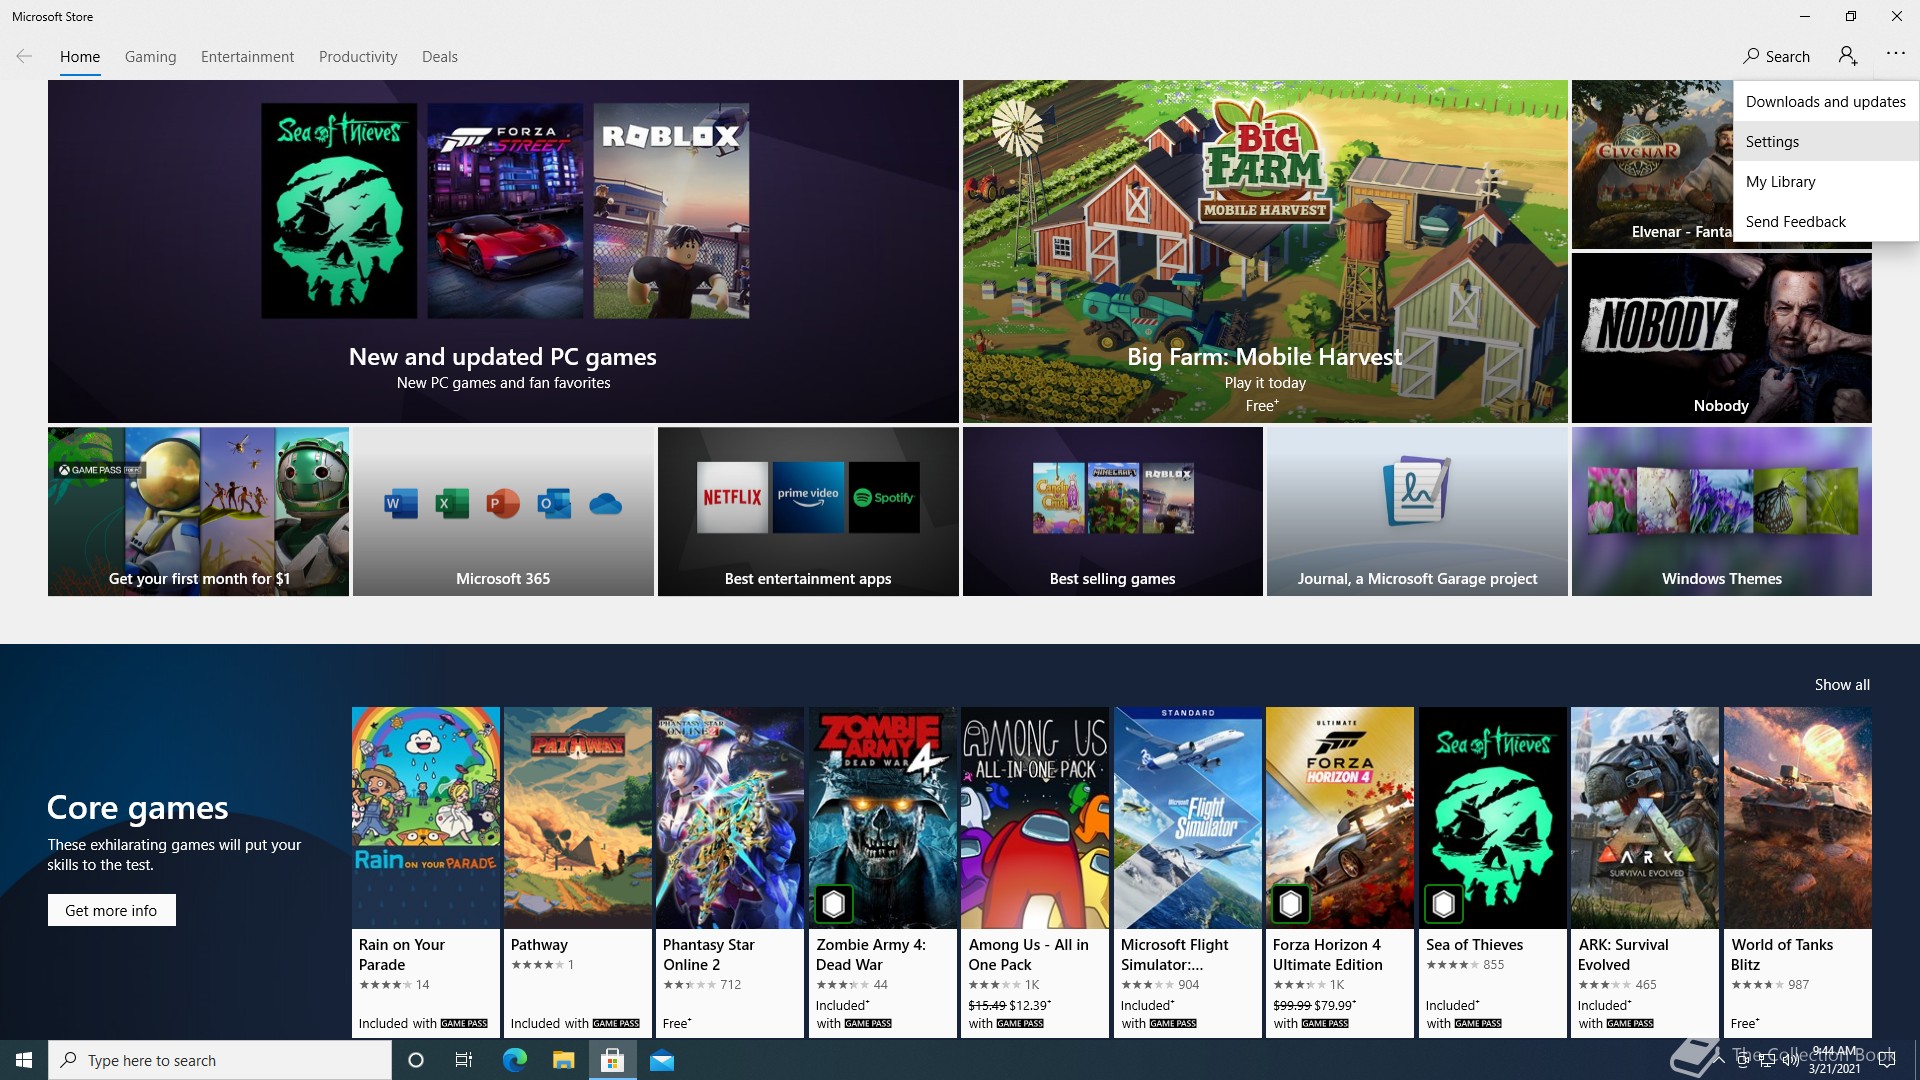Click the Roblox cover in the banner
The width and height of the screenshot is (1920, 1080).
pyautogui.click(x=671, y=211)
